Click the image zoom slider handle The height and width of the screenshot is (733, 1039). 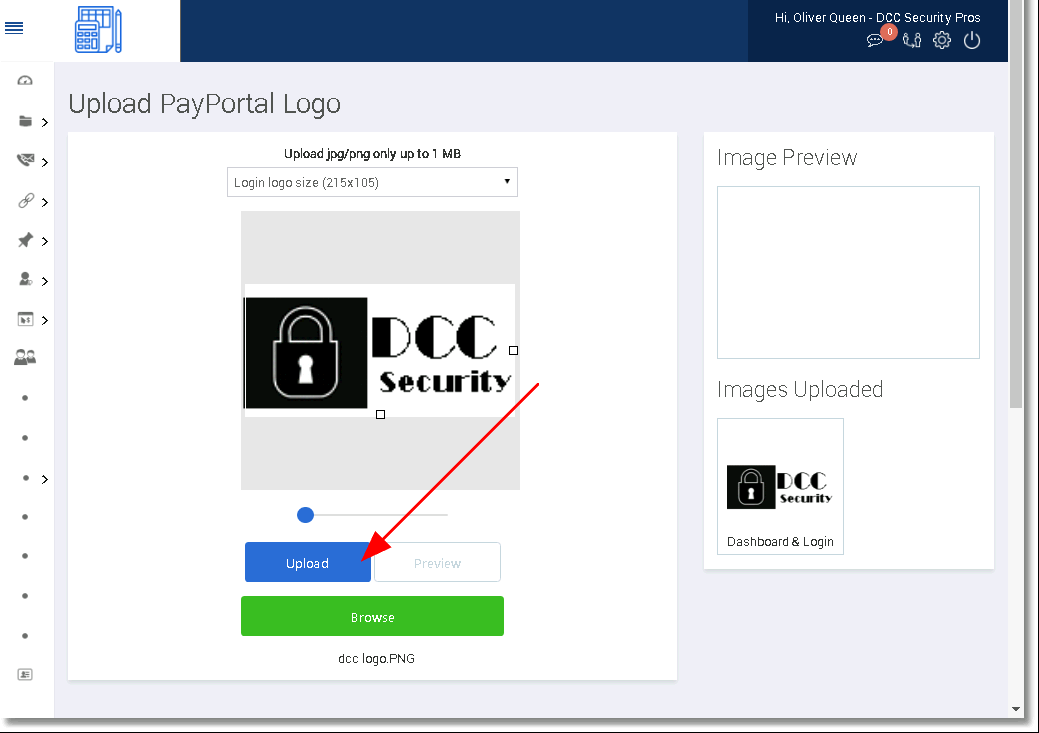305,515
